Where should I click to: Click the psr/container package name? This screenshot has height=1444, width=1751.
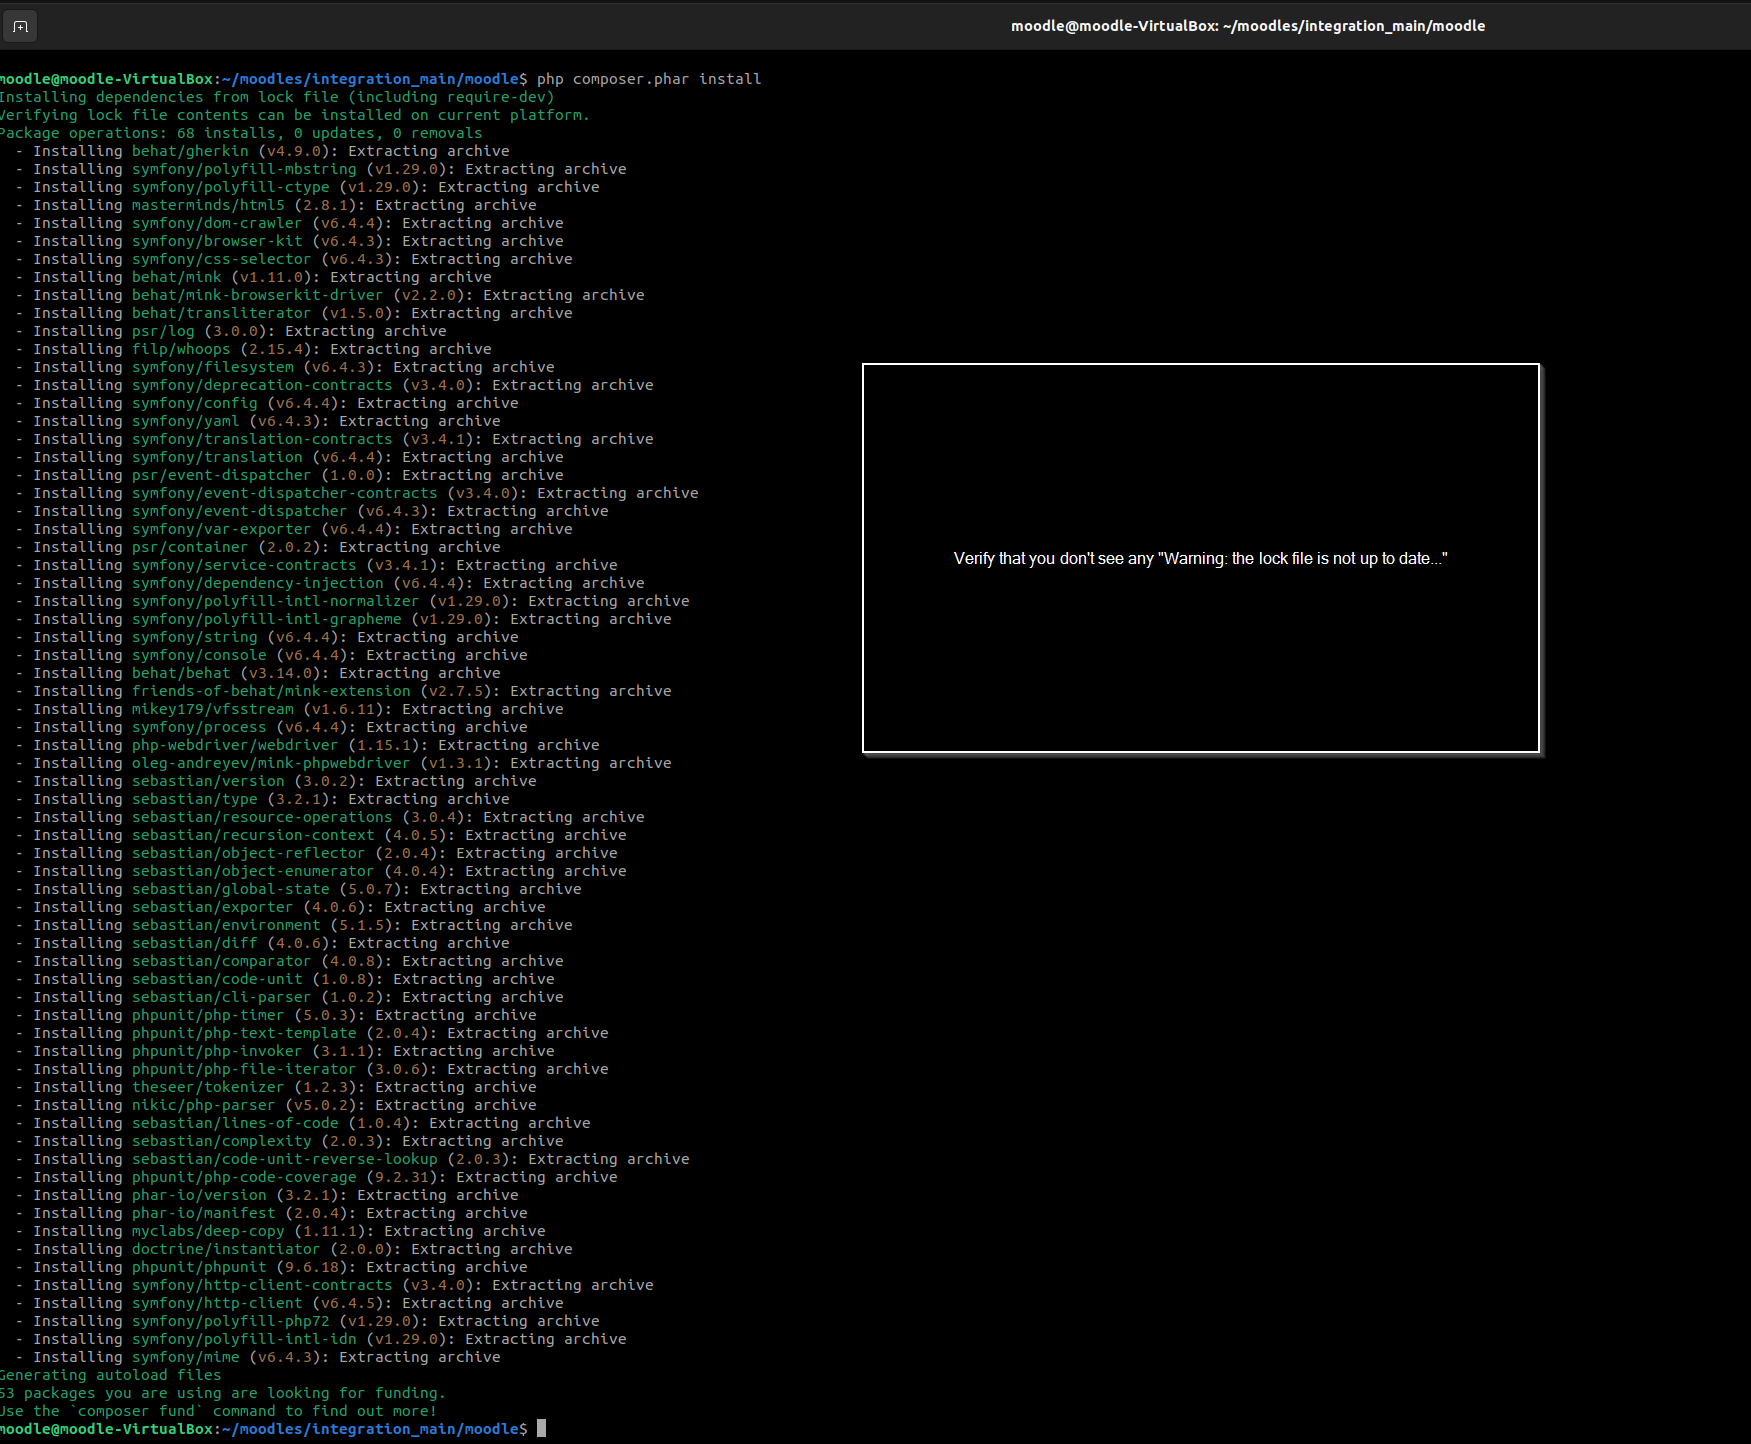[190, 547]
